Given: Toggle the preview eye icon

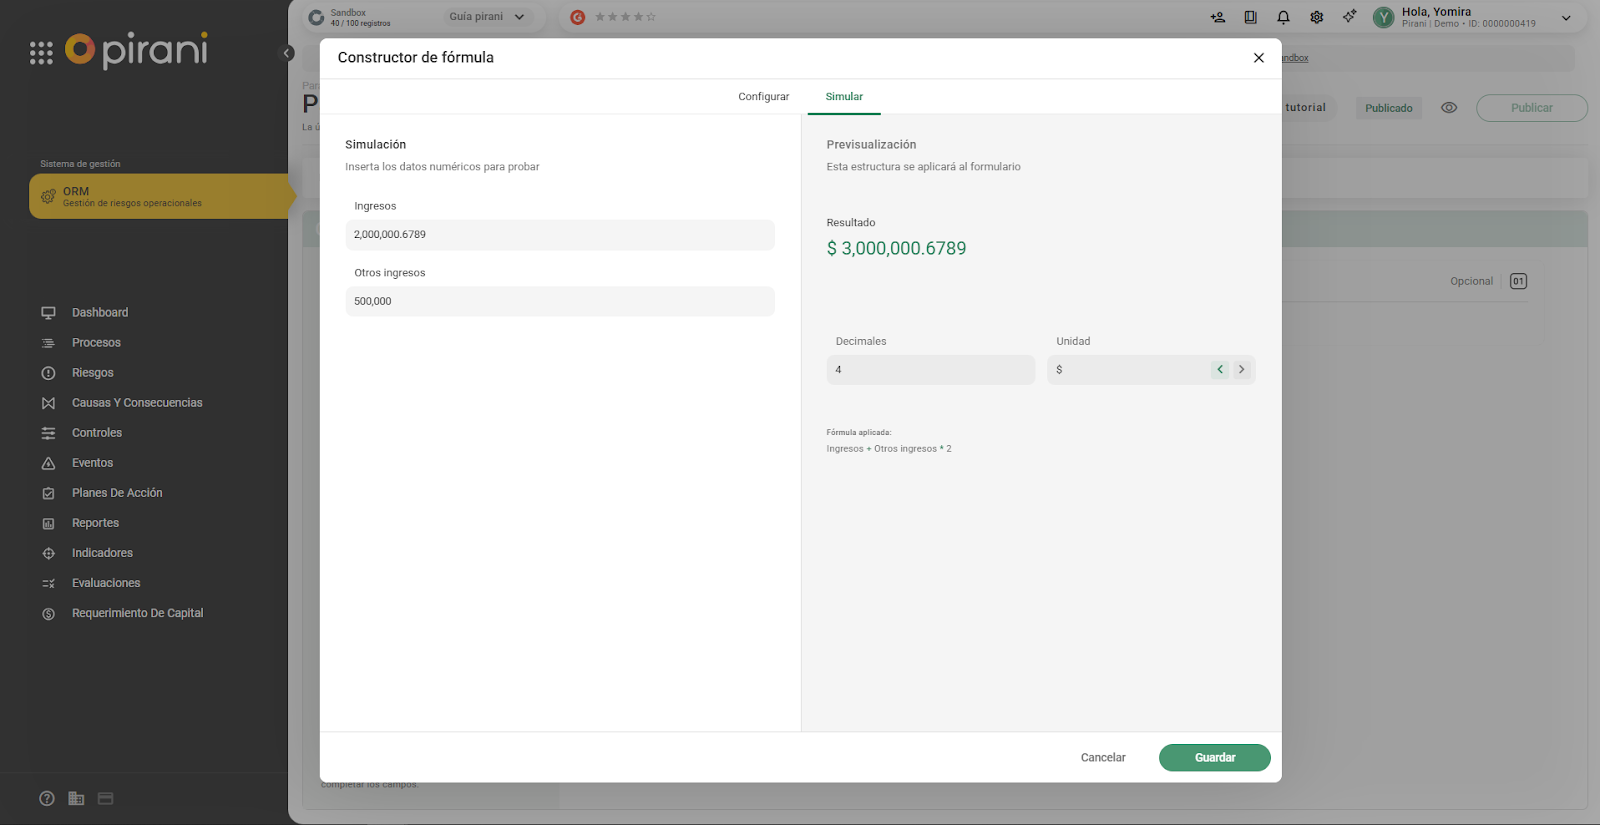Looking at the screenshot, I should (1448, 108).
